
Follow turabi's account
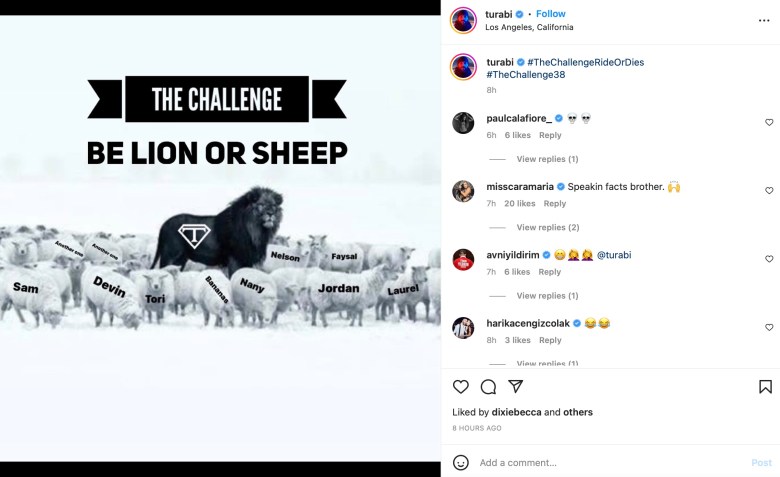coord(551,14)
